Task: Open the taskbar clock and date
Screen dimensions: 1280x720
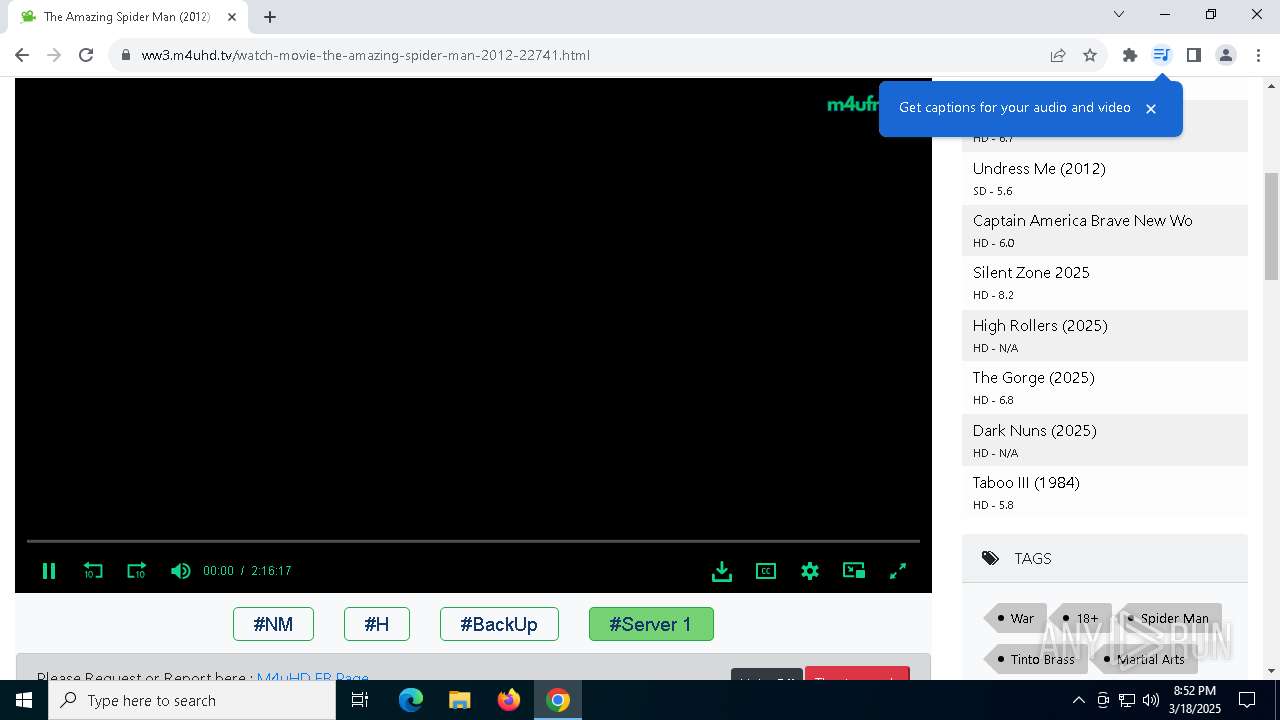Action: [x=1195, y=700]
